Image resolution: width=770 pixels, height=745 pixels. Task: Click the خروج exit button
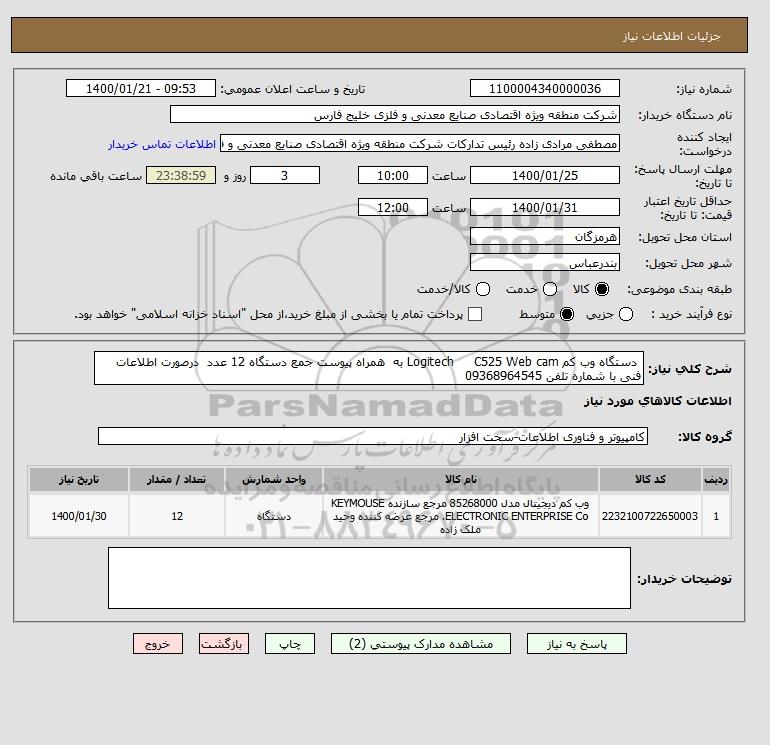tap(158, 644)
